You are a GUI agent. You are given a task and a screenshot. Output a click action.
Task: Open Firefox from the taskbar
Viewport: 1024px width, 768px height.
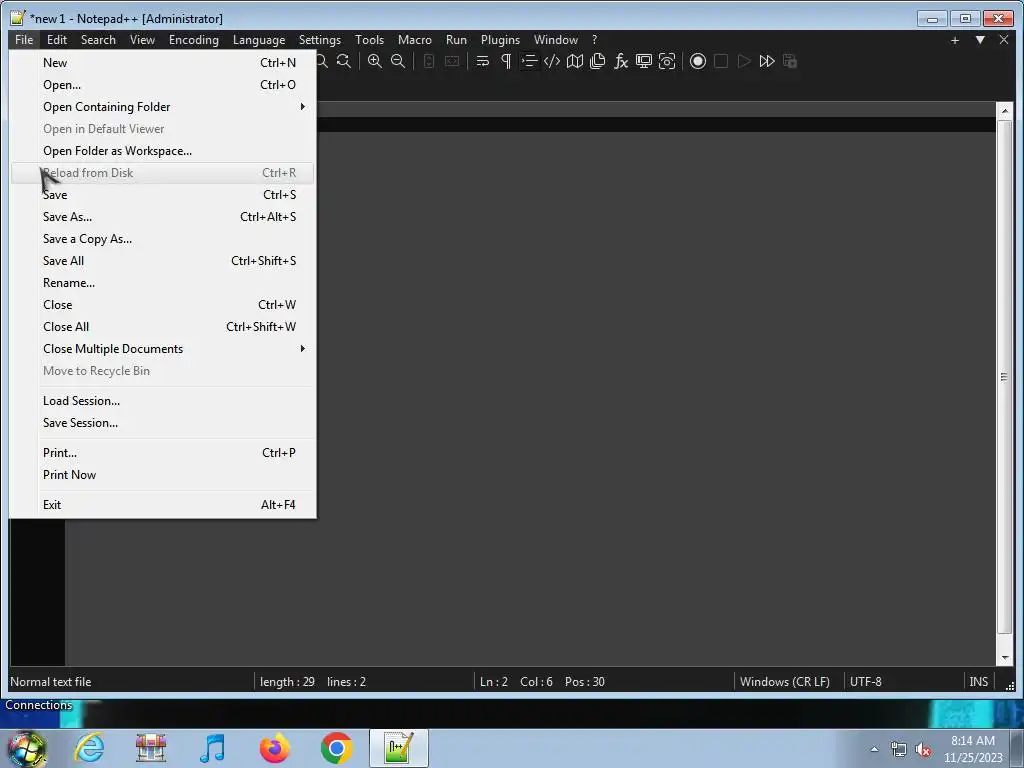coord(274,748)
